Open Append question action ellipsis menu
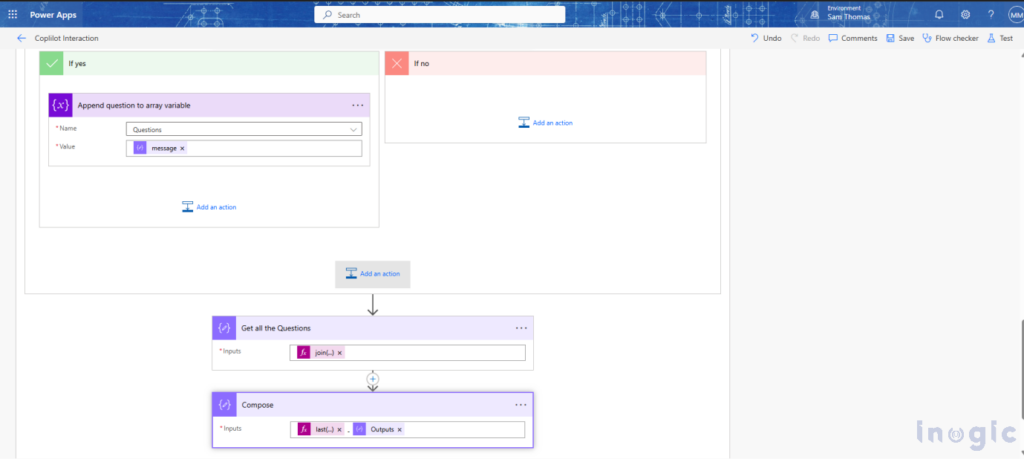This screenshot has height=459, width=1024. 357,105
